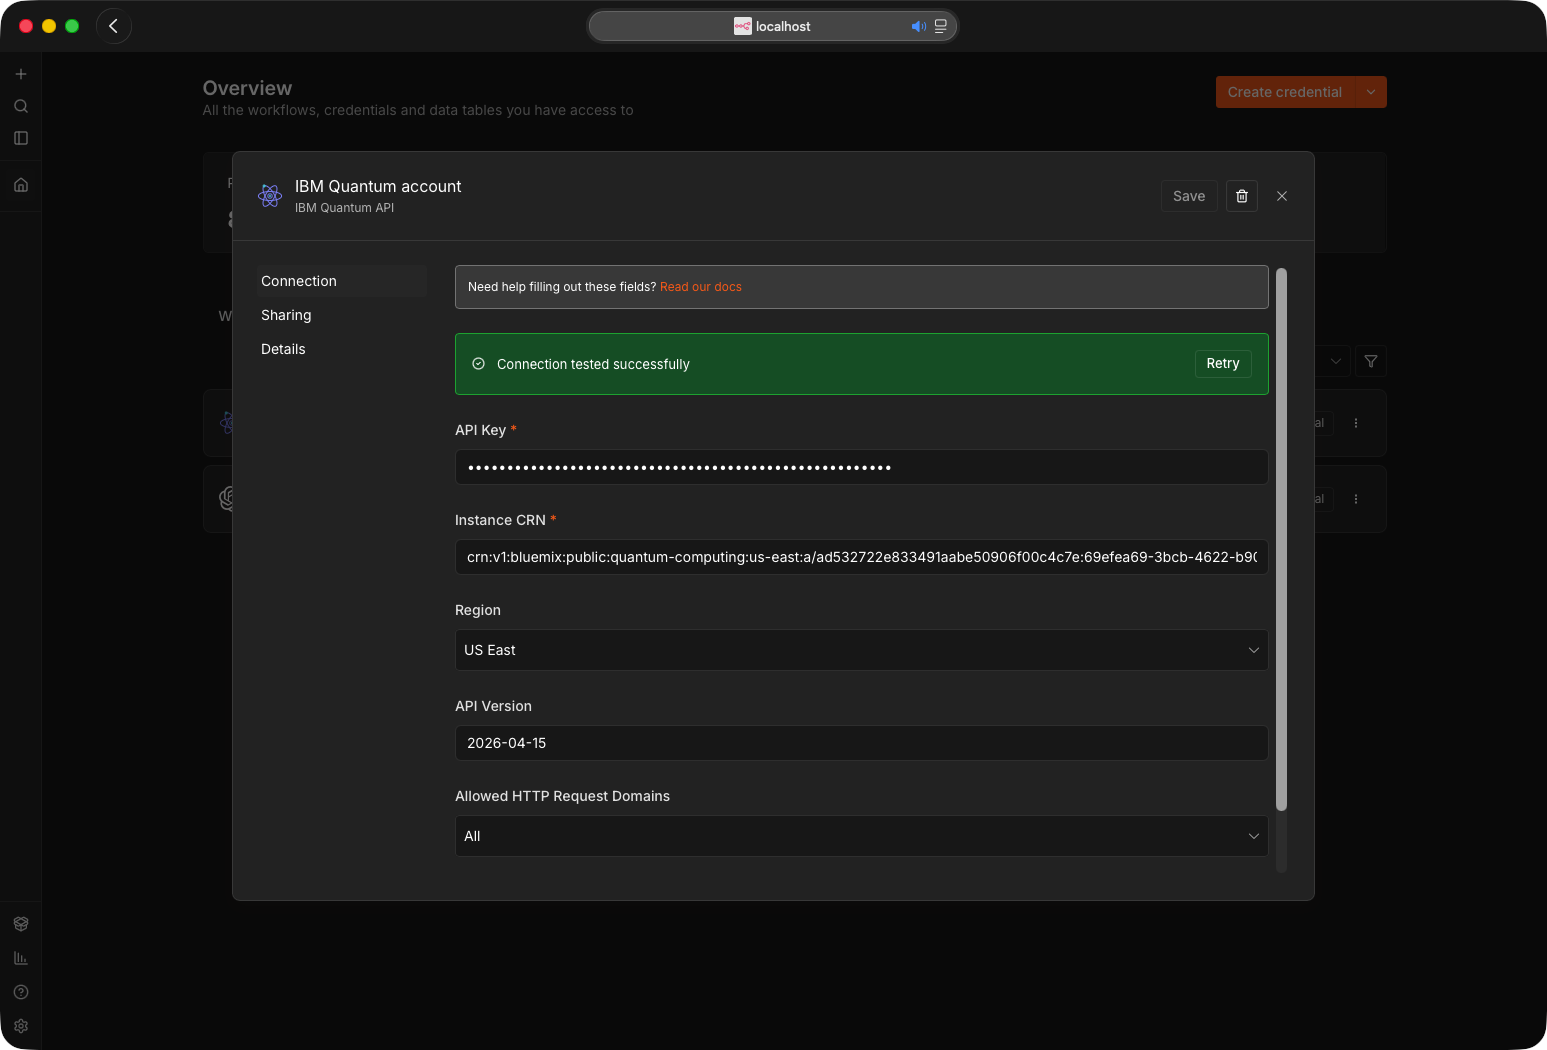Click the Create credential button
Screen dimensions: 1547x1050
click(x=1285, y=92)
